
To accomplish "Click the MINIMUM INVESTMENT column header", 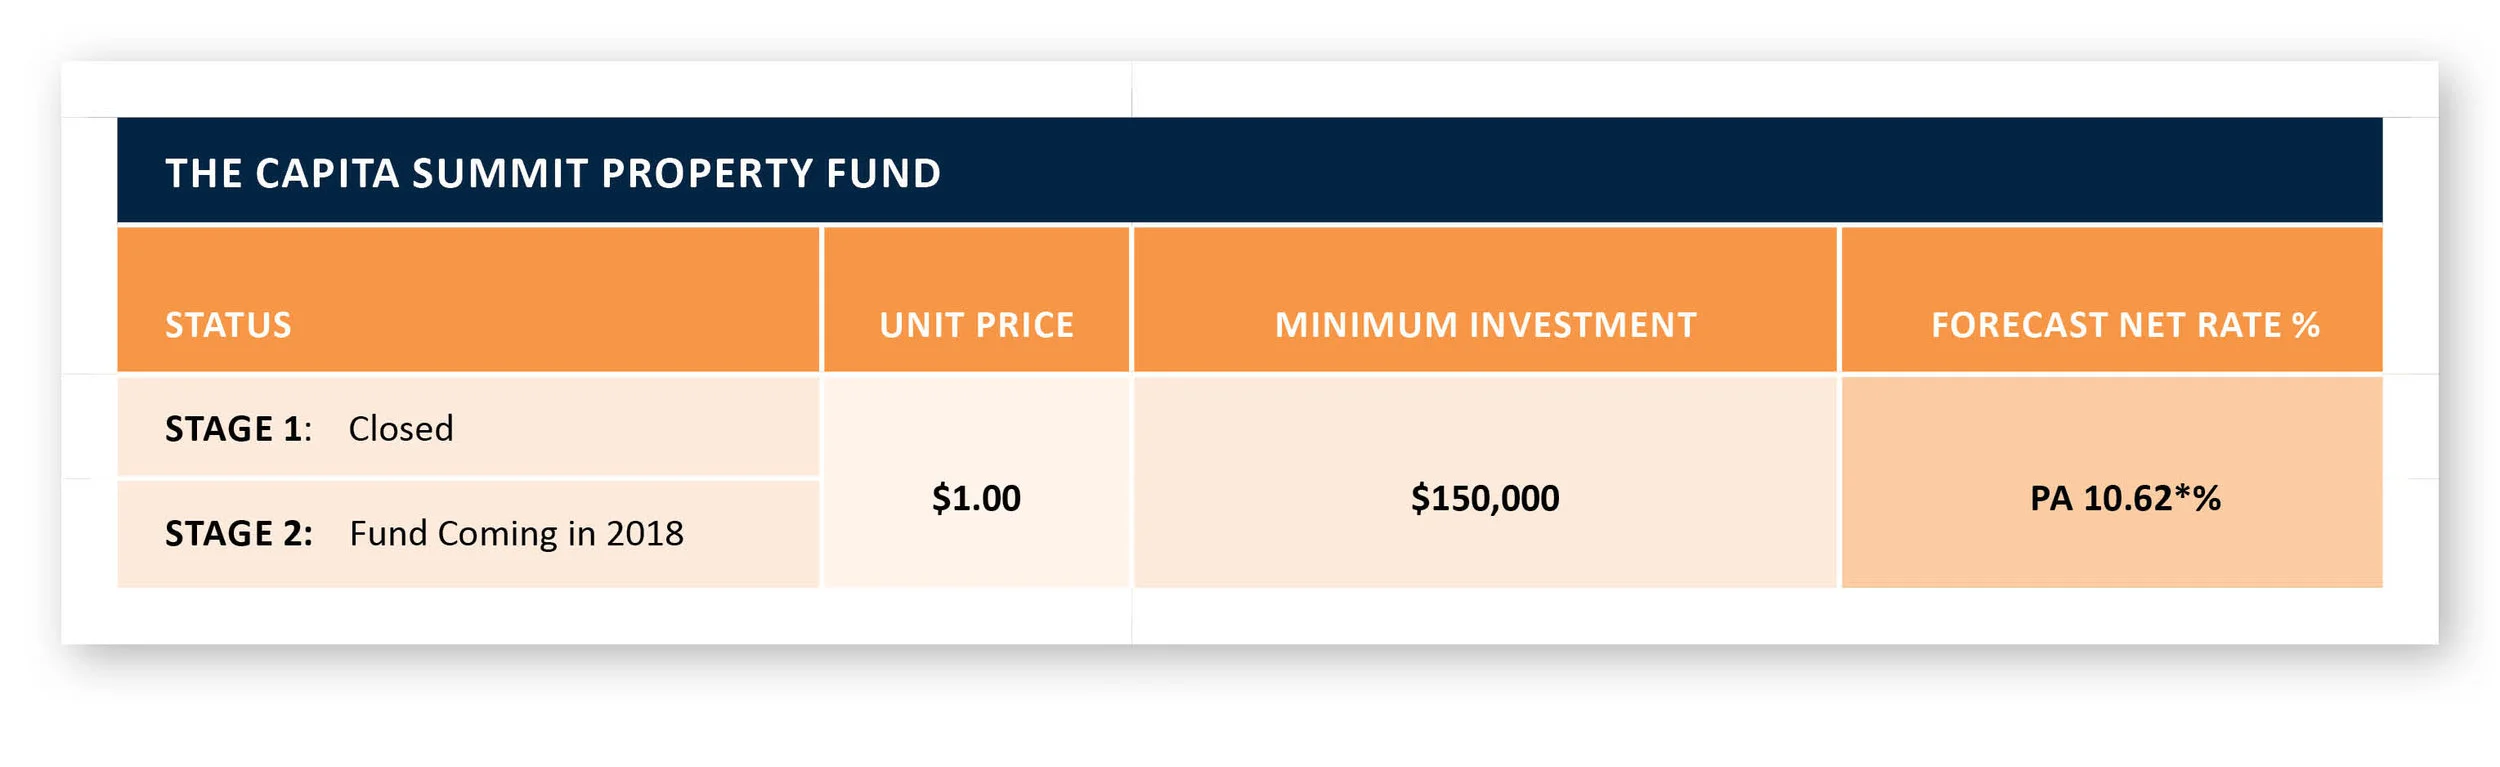I will click(x=1485, y=325).
